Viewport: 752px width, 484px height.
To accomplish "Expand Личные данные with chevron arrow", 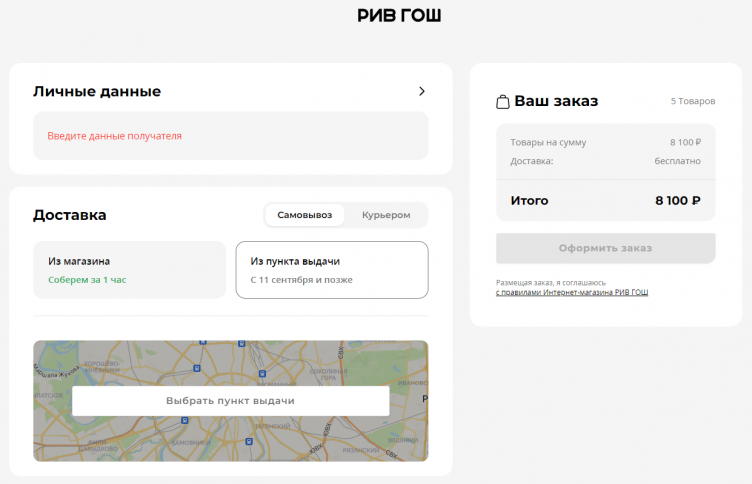I will [x=422, y=91].
